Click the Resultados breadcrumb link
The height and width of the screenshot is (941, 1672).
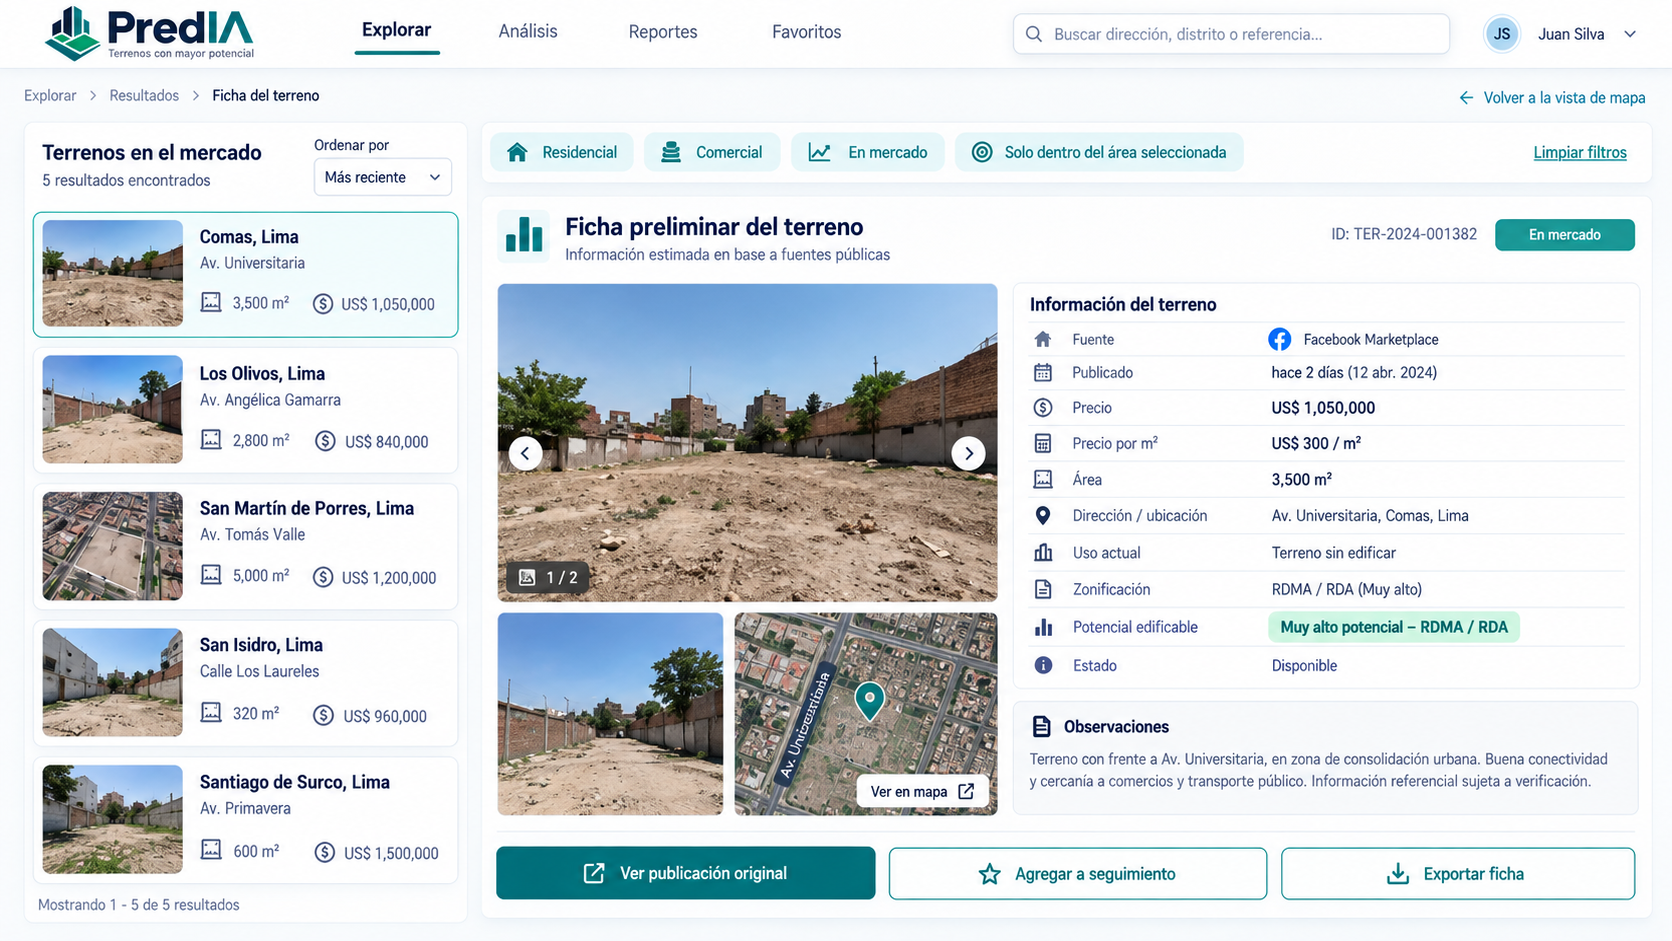pyautogui.click(x=144, y=95)
